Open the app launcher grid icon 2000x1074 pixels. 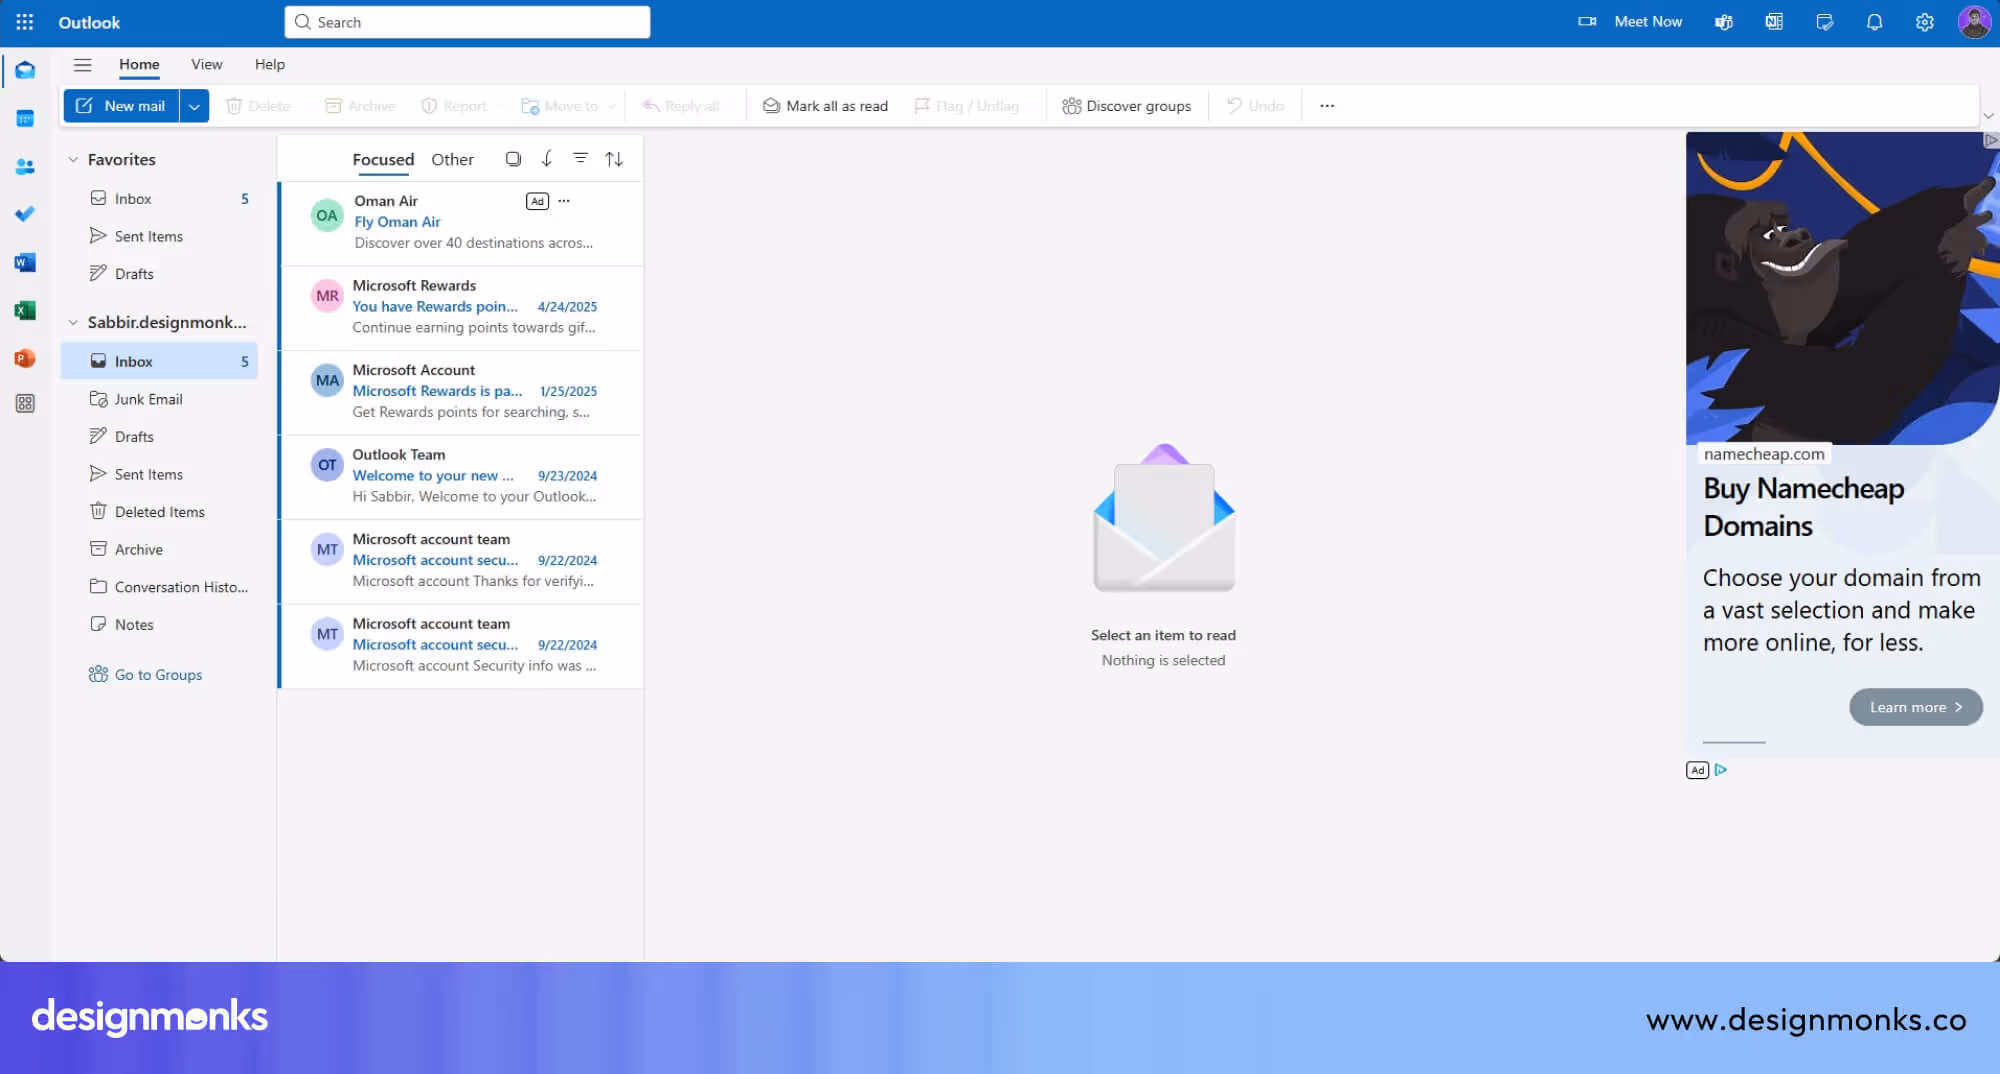tap(25, 22)
